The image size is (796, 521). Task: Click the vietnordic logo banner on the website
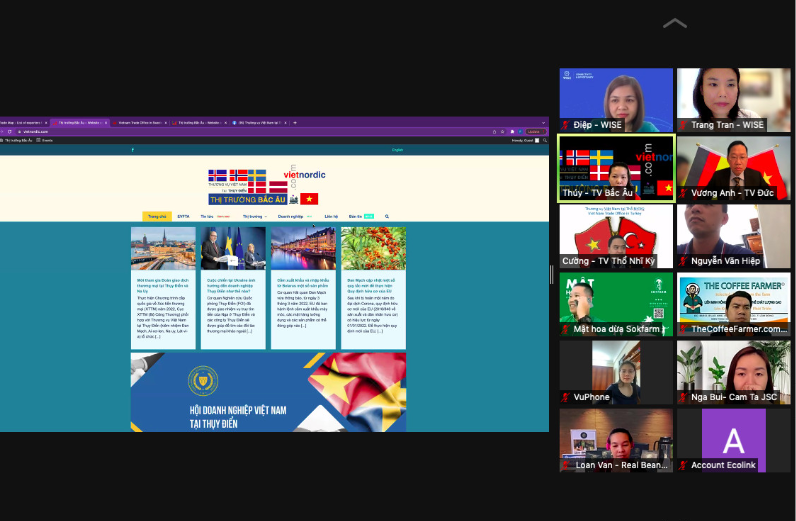[263, 187]
